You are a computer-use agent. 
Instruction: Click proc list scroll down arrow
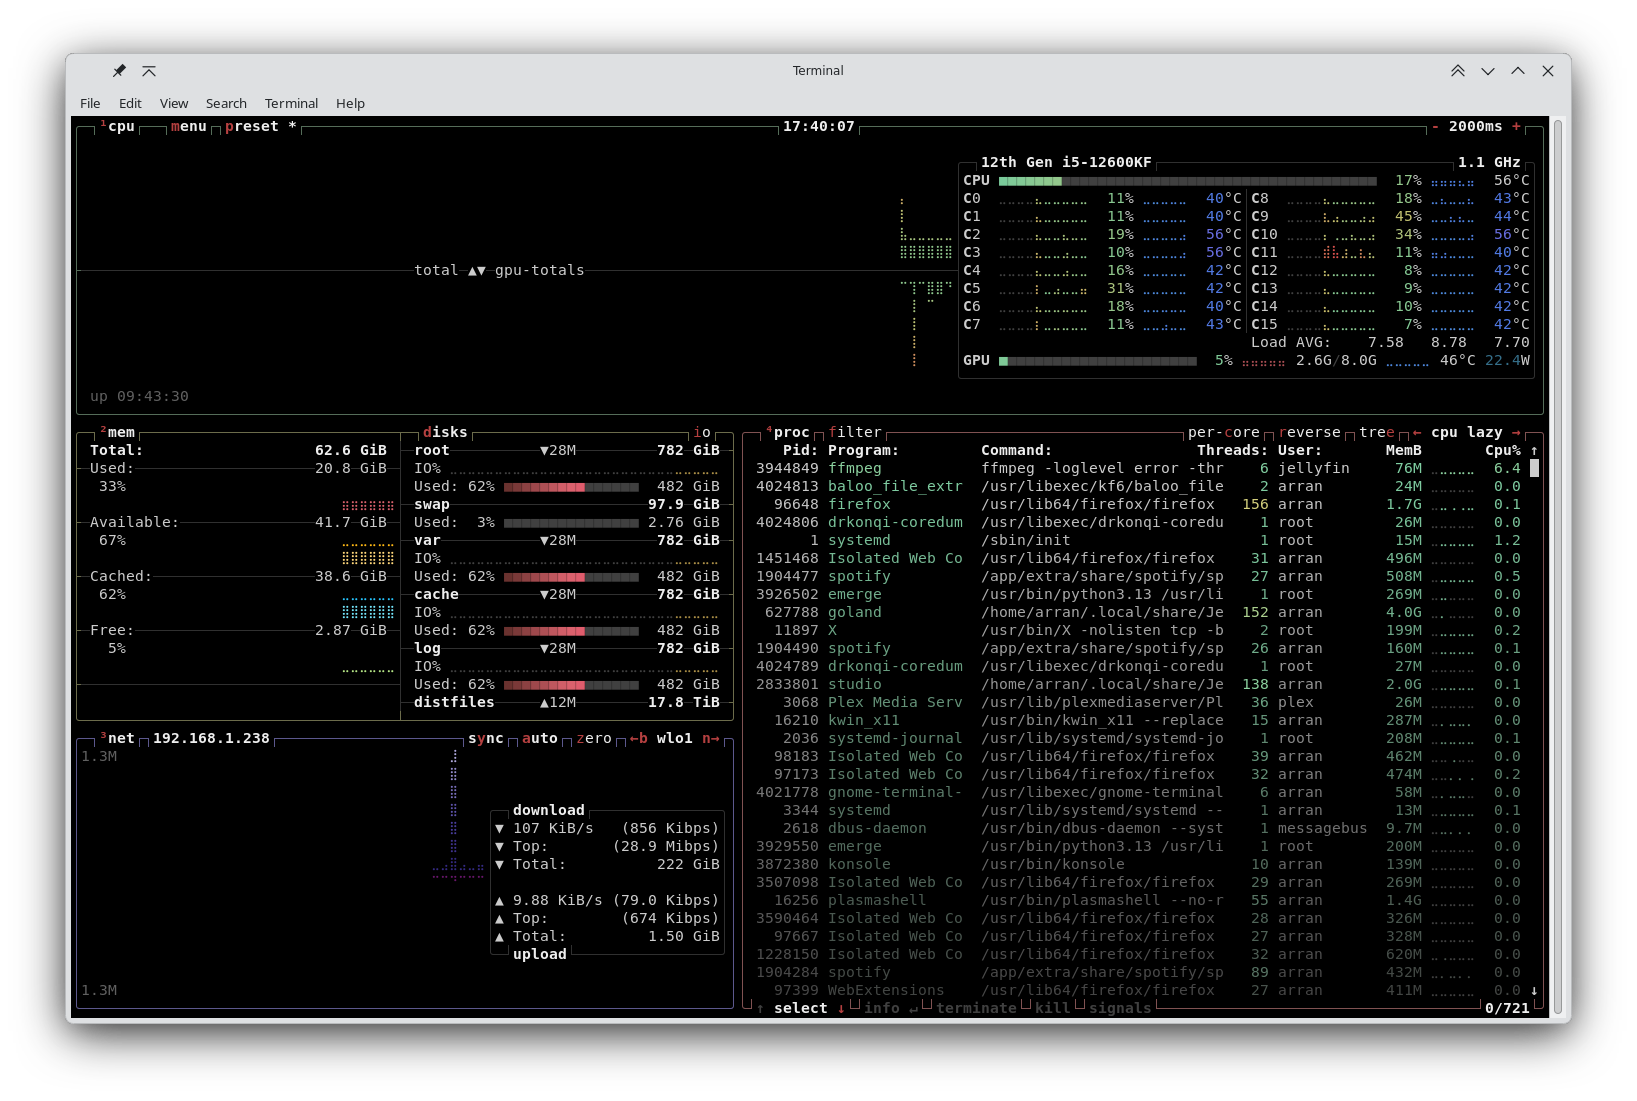click(1534, 991)
